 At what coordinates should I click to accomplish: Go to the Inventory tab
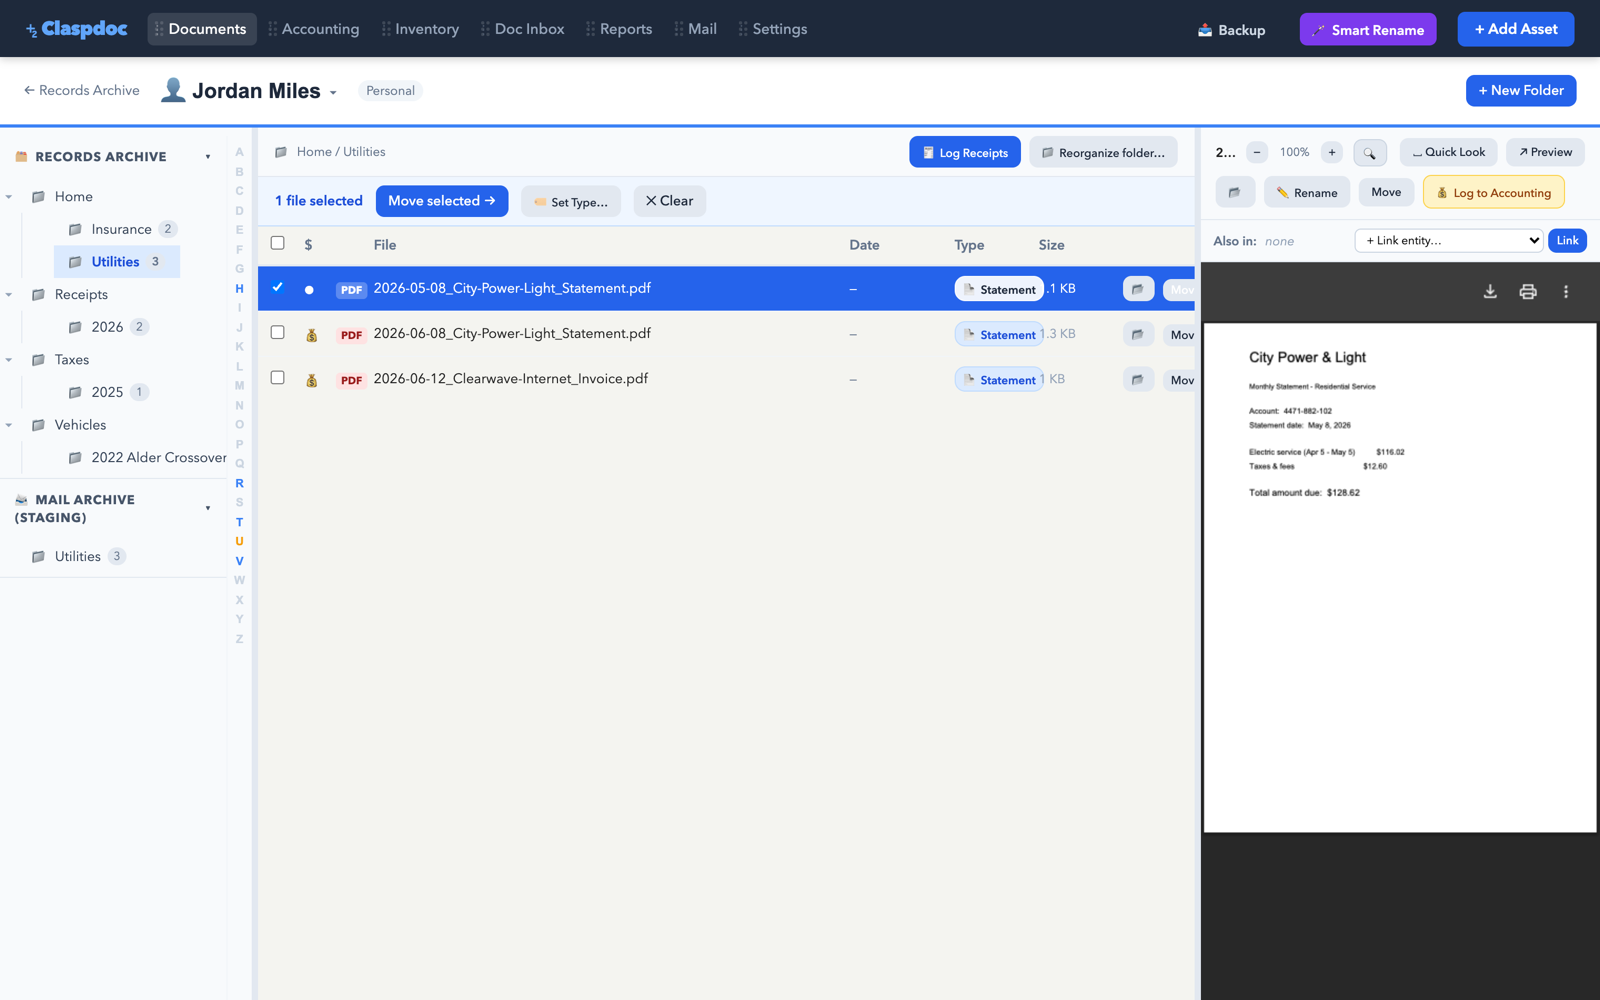coord(421,29)
